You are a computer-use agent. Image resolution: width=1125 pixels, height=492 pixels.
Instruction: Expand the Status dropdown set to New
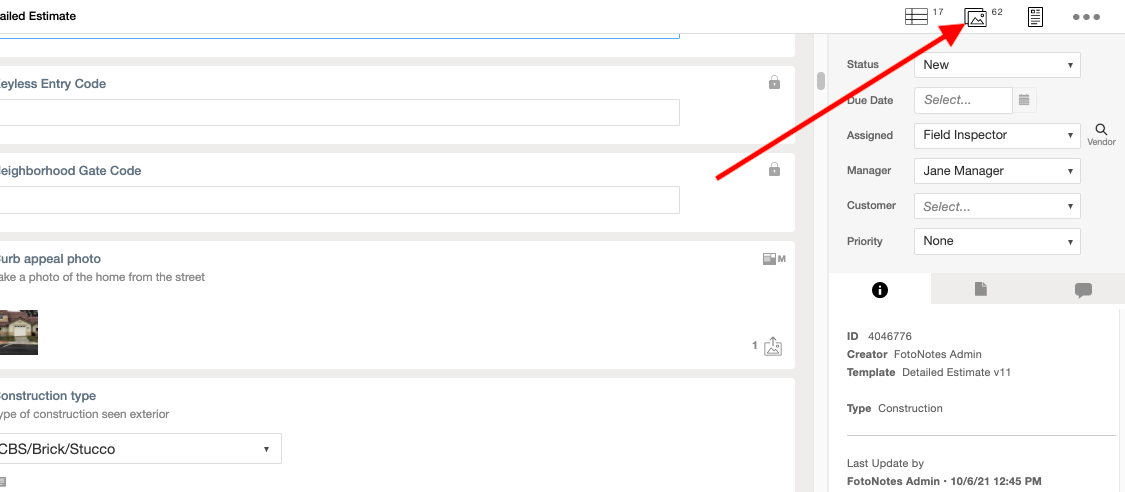click(x=997, y=65)
